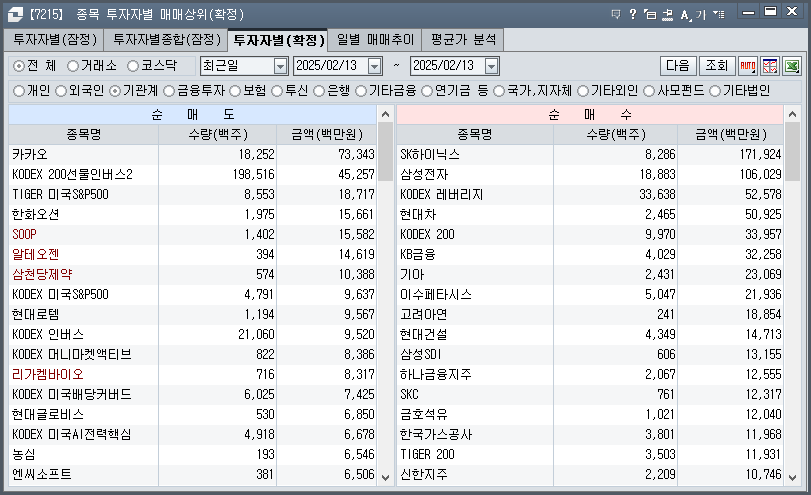811x495 pixels.
Task: Switch to 평균가 분석 tab
Action: click(x=463, y=40)
